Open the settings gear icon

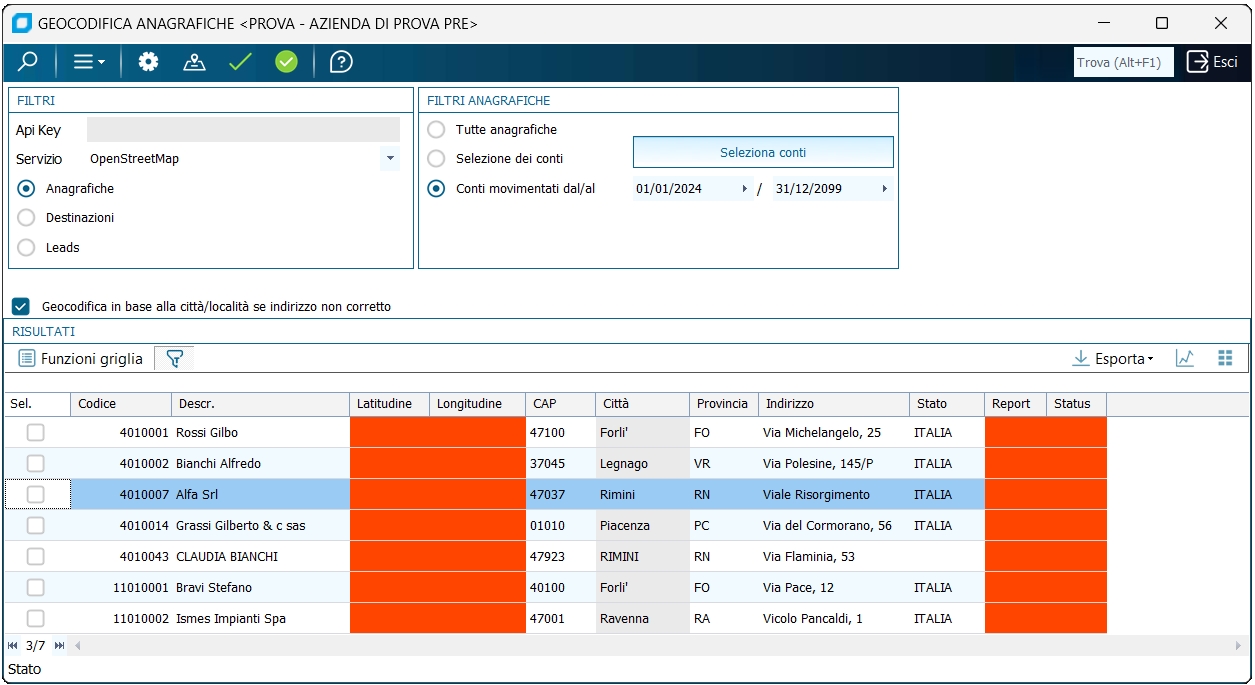coord(148,62)
